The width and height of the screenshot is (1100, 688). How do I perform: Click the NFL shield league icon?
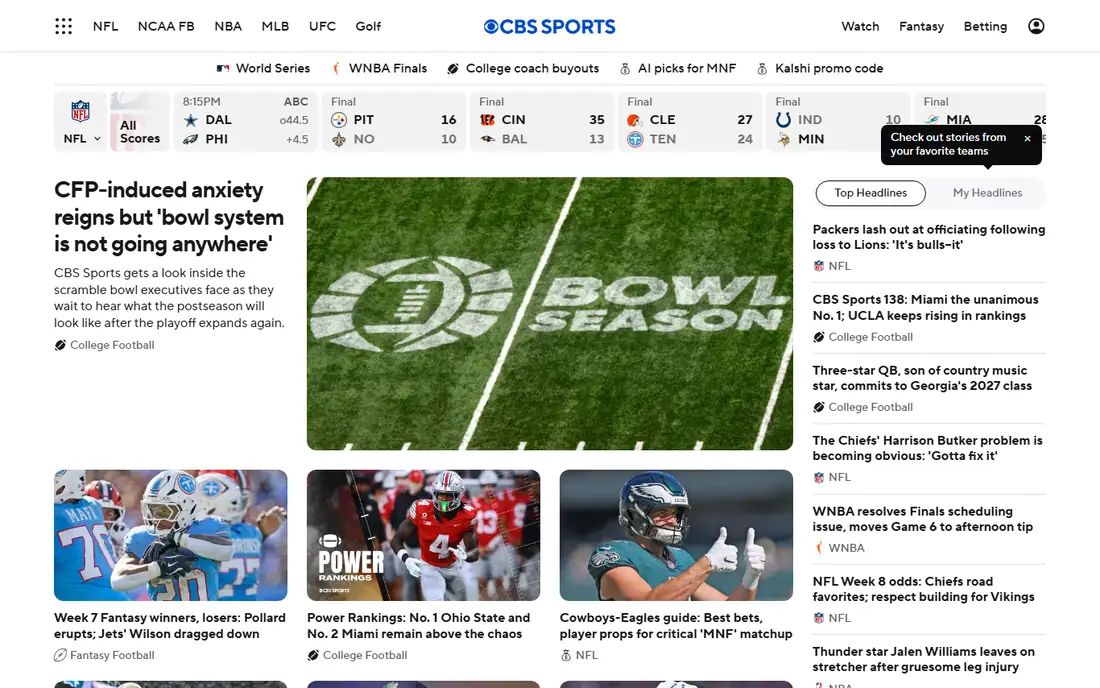(80, 112)
